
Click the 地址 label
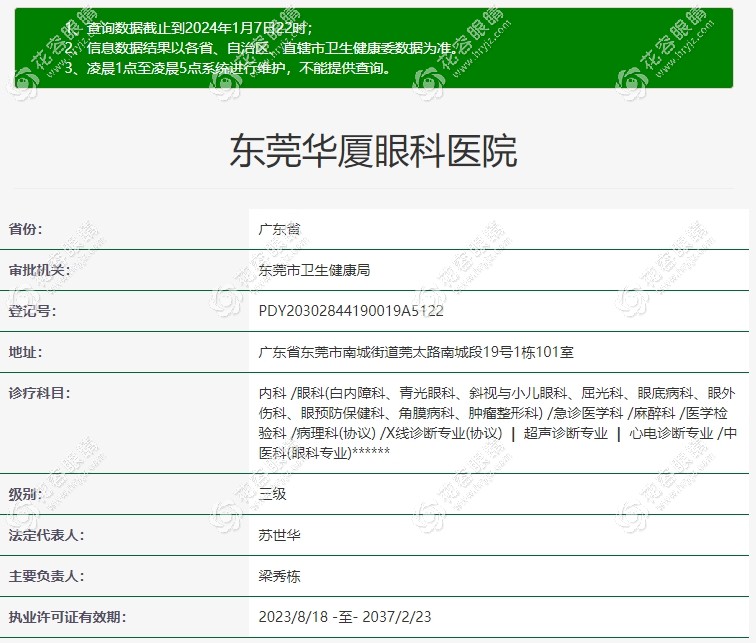pyautogui.click(x=26, y=352)
